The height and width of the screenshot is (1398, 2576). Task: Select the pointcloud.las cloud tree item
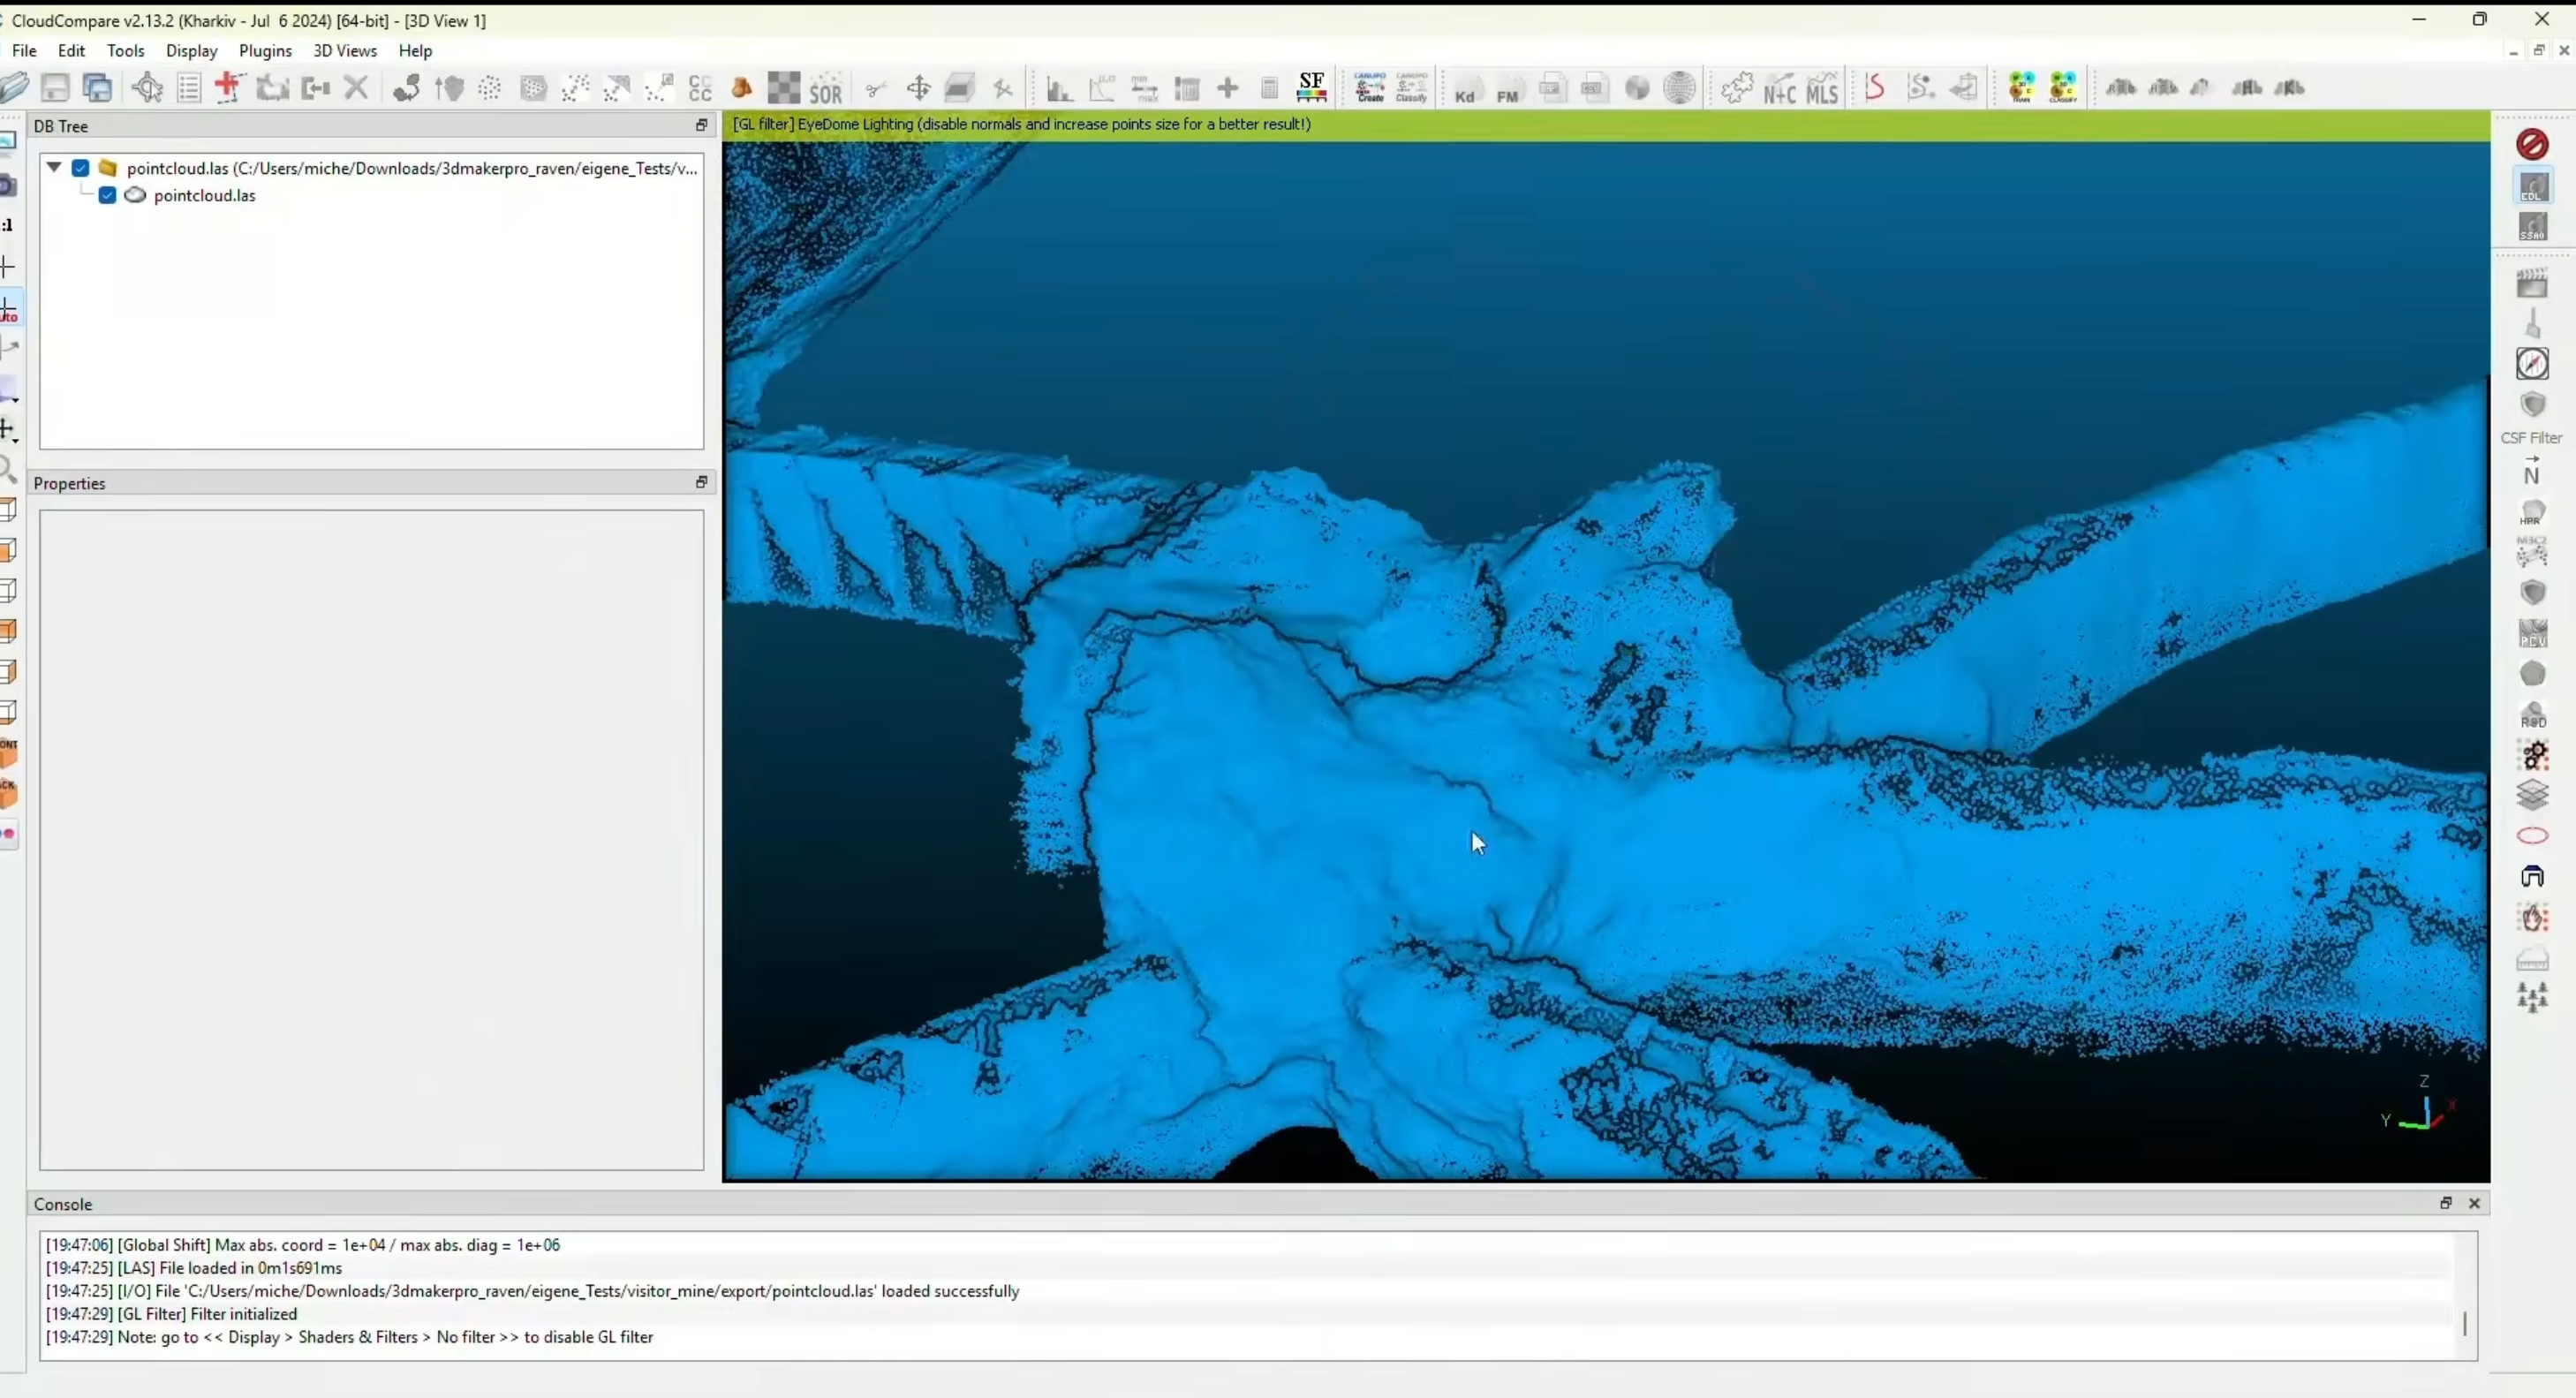click(x=204, y=195)
